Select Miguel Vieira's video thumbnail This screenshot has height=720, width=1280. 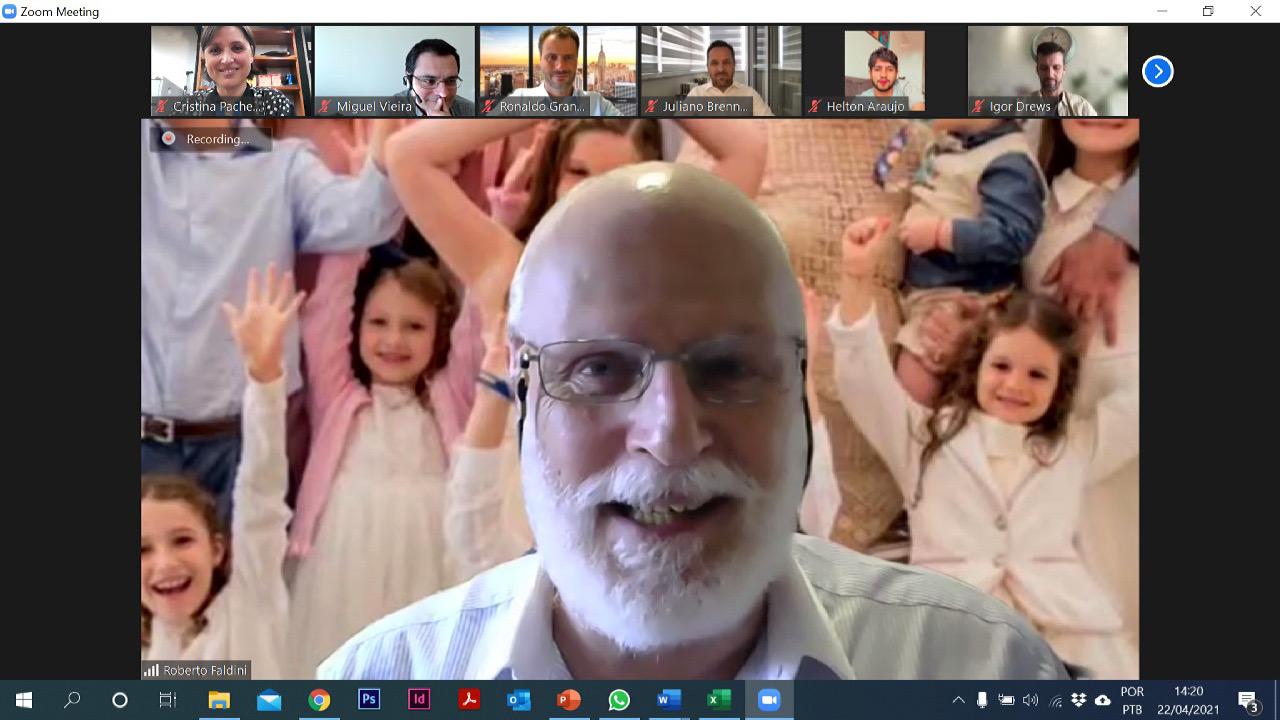coord(394,68)
